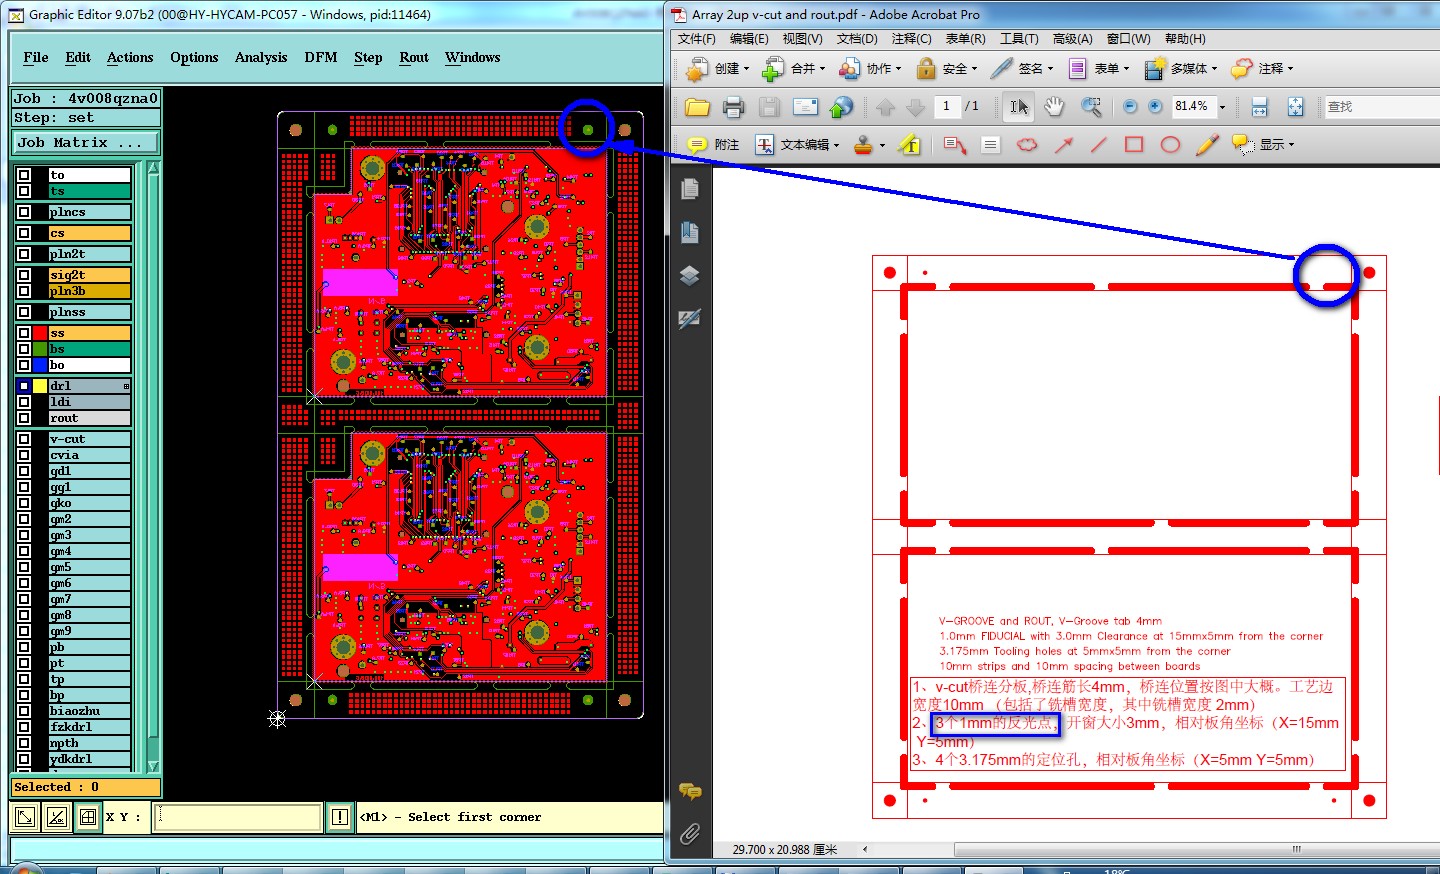This screenshot has height=874, width=1440.
Task: Toggle the checkbox for layer 'v-cut'
Action: (x=23, y=439)
